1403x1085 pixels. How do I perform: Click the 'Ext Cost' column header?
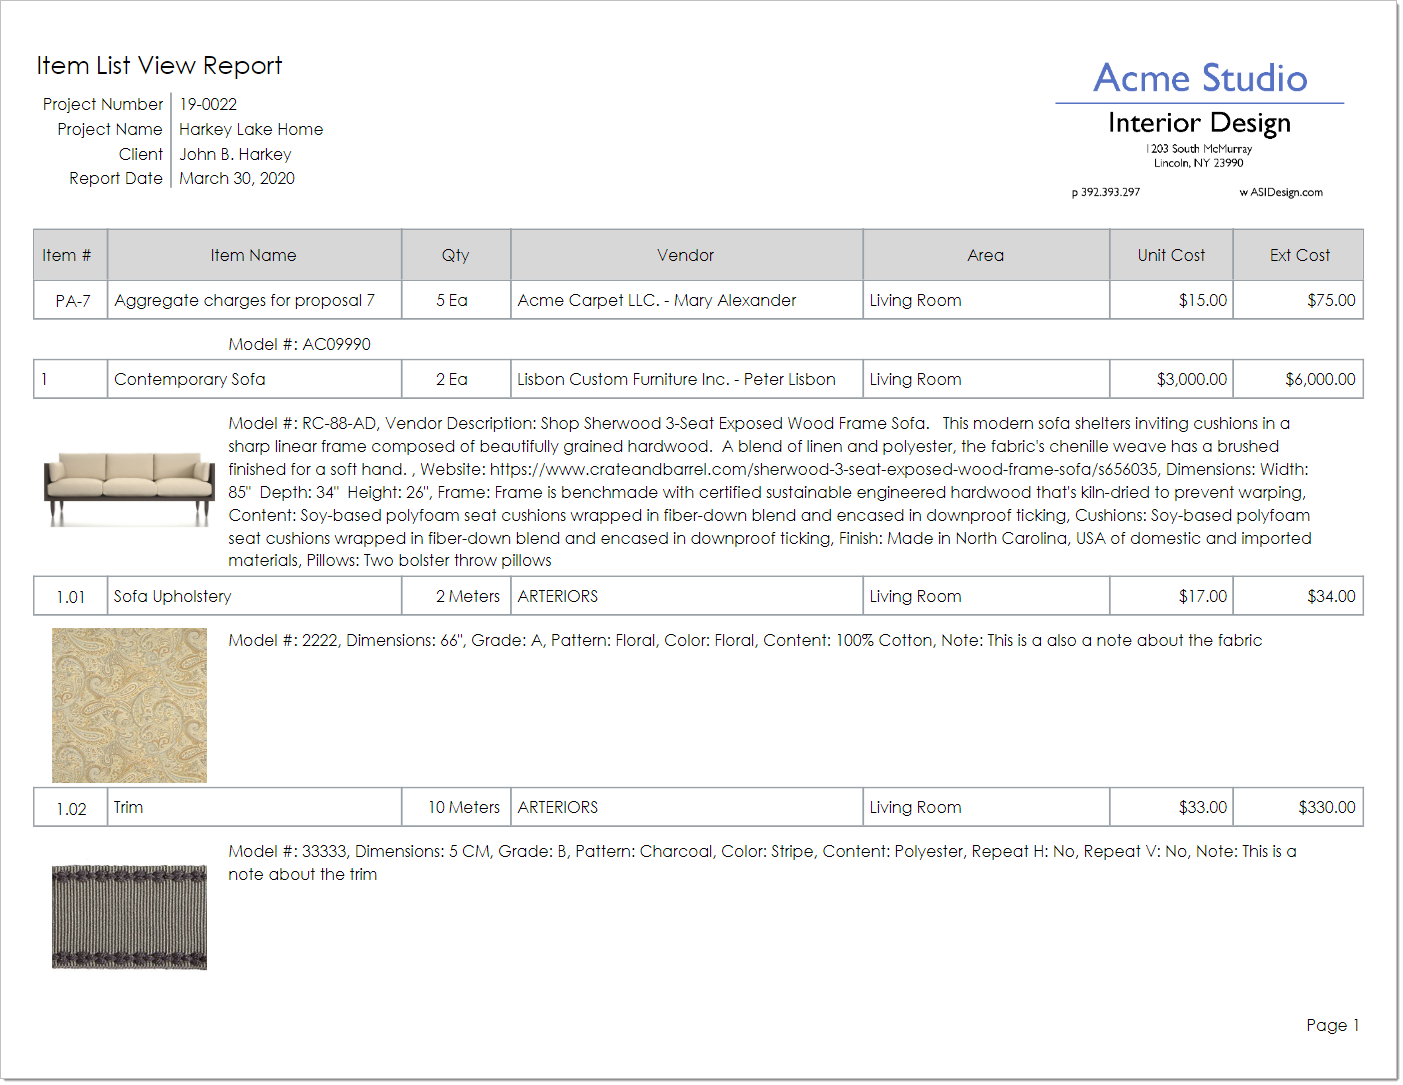click(x=1299, y=255)
